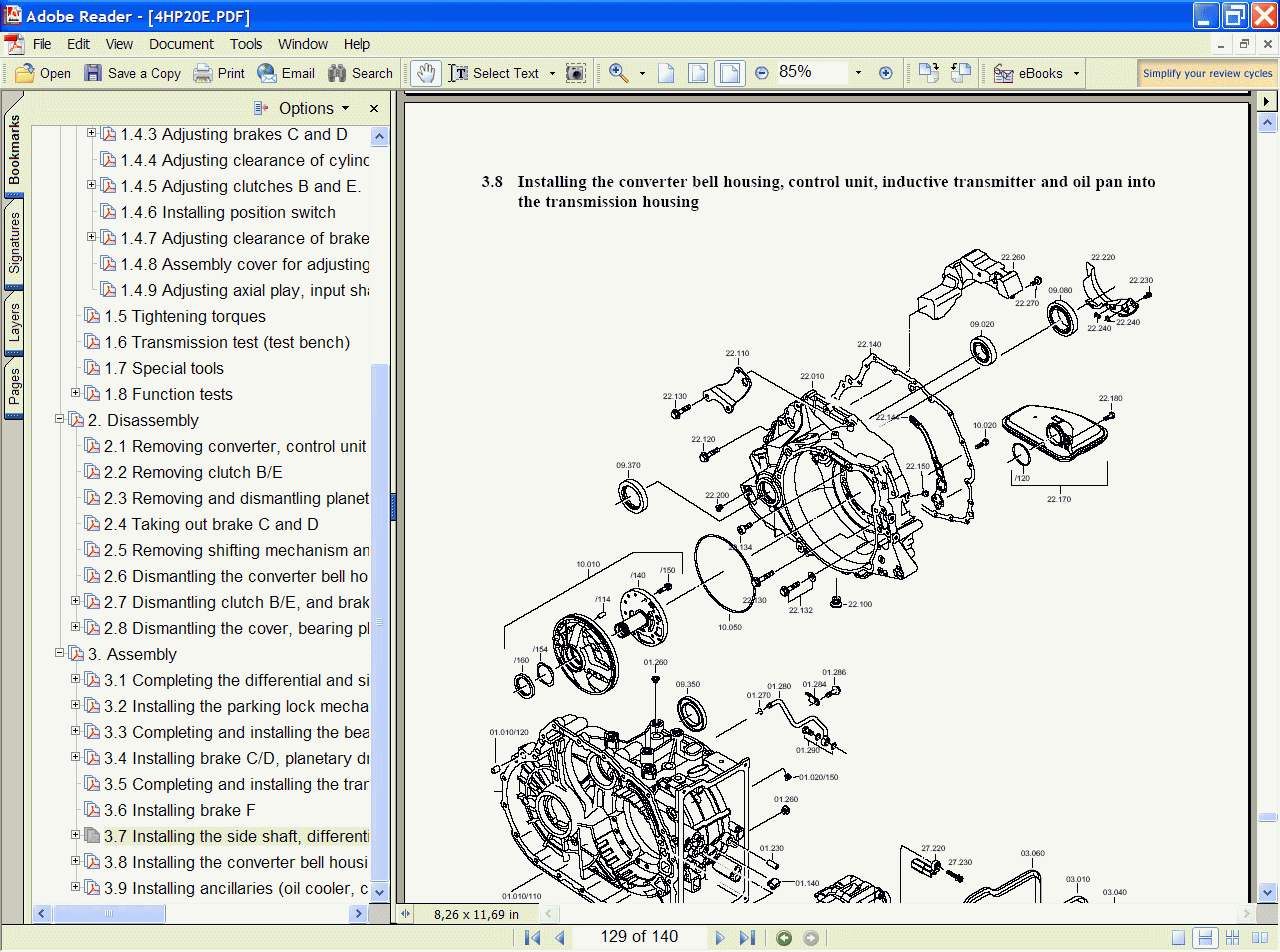Jump to the first page

pos(533,937)
